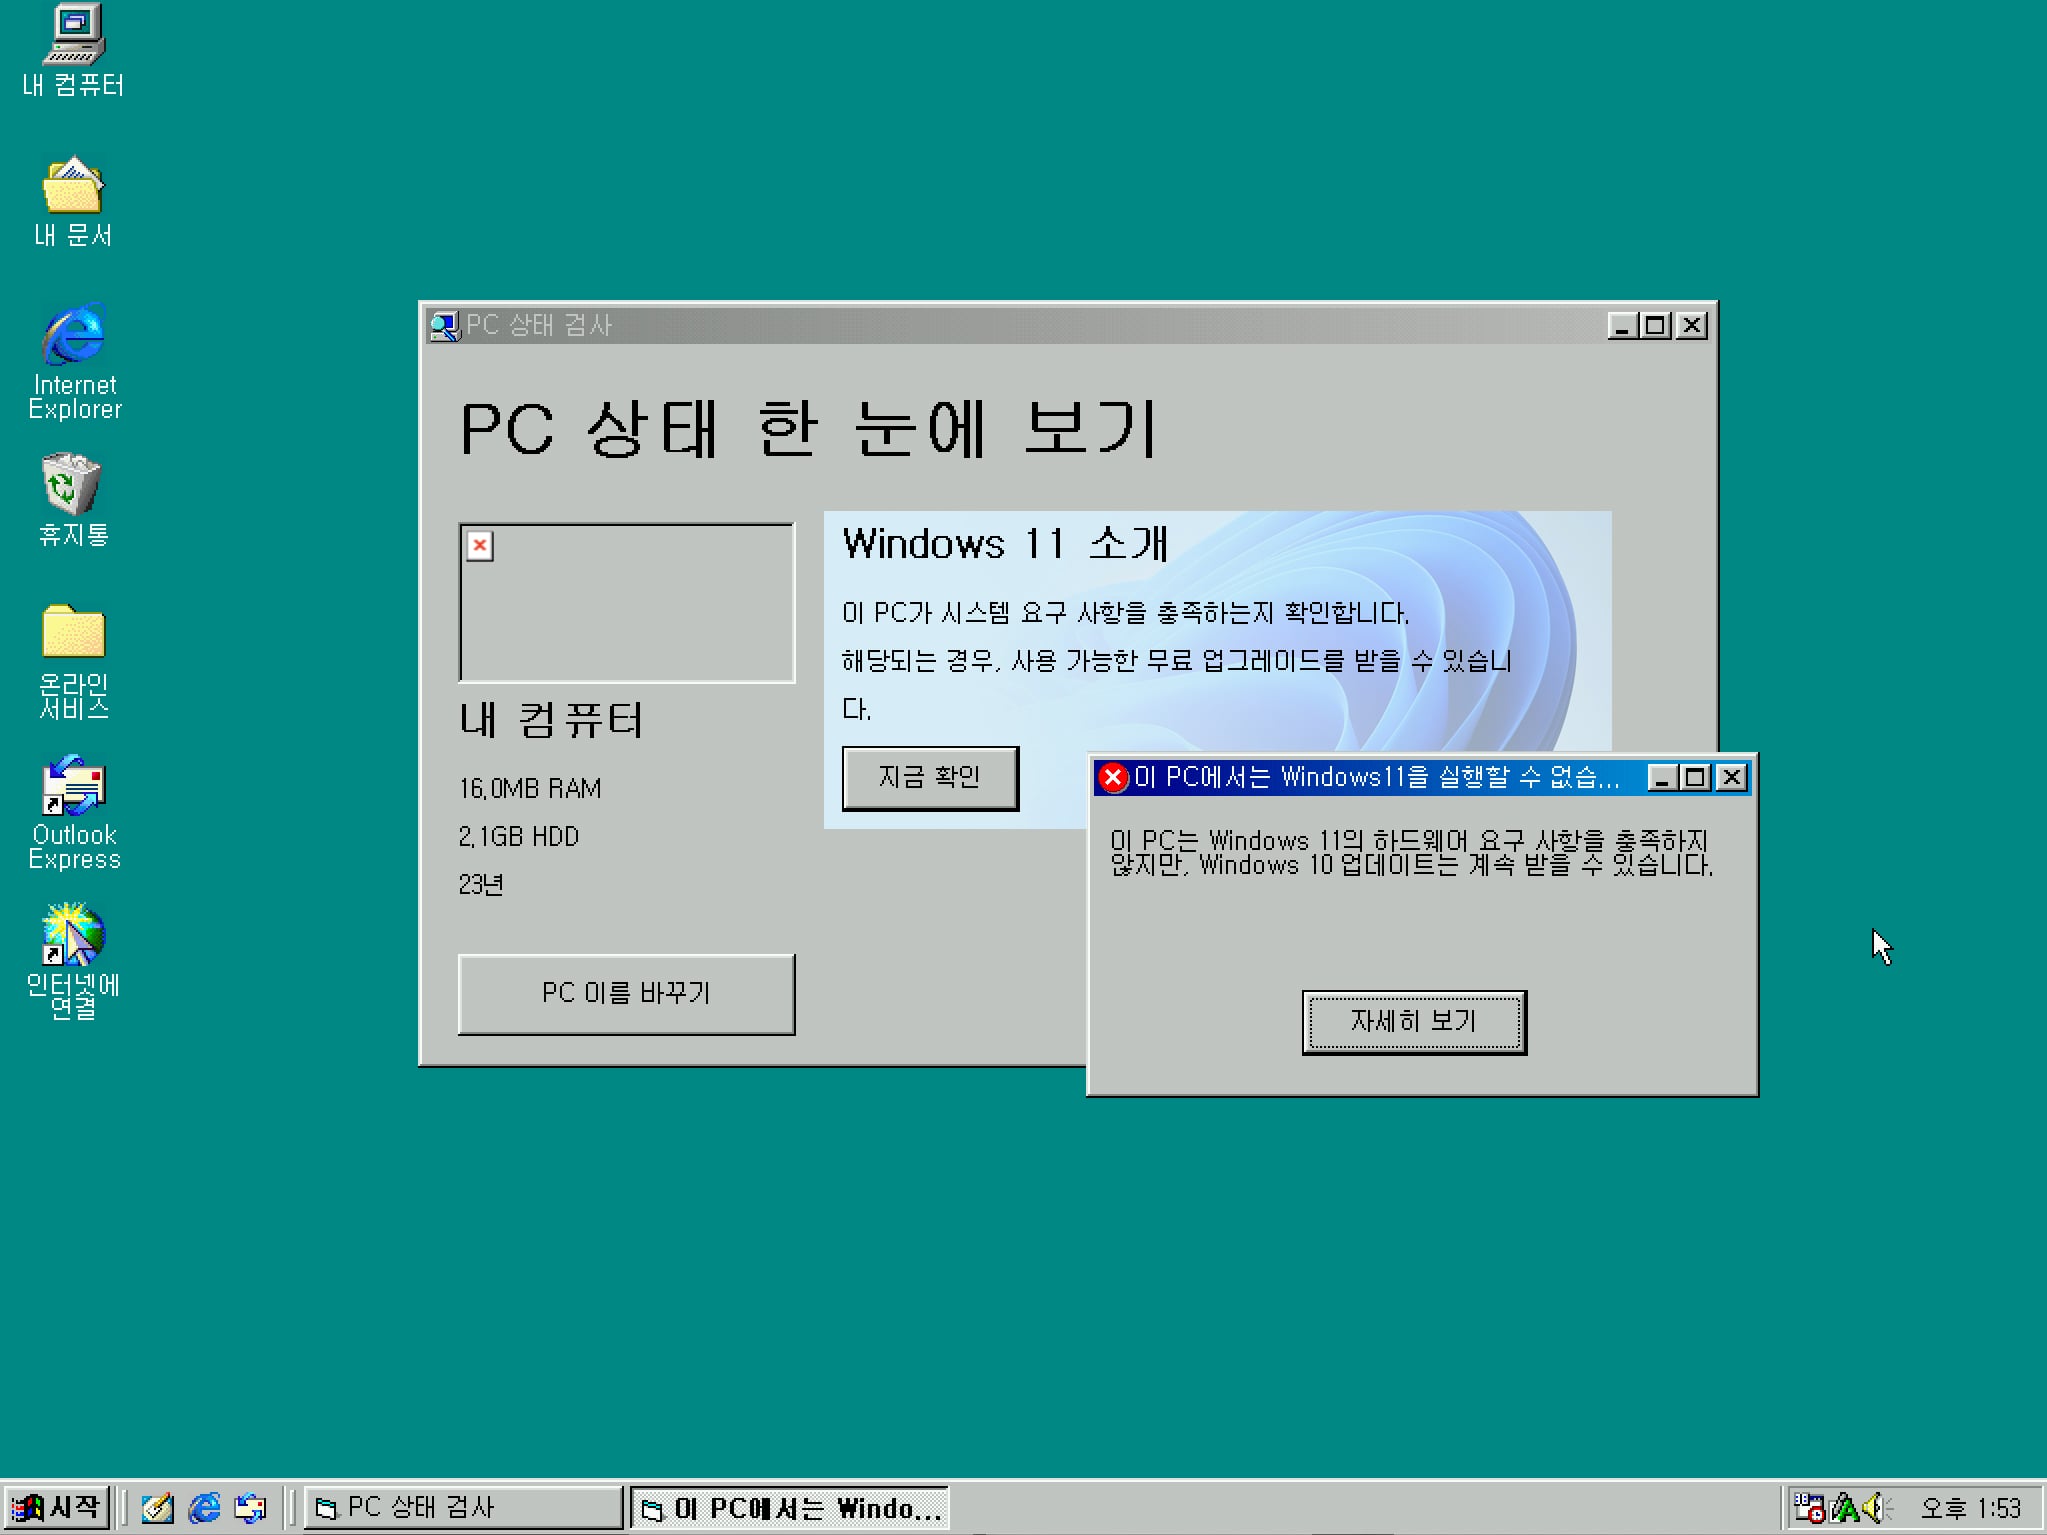Click the PC 상태 한 눈에 보기 heading
2047x1535 pixels.
[808, 430]
